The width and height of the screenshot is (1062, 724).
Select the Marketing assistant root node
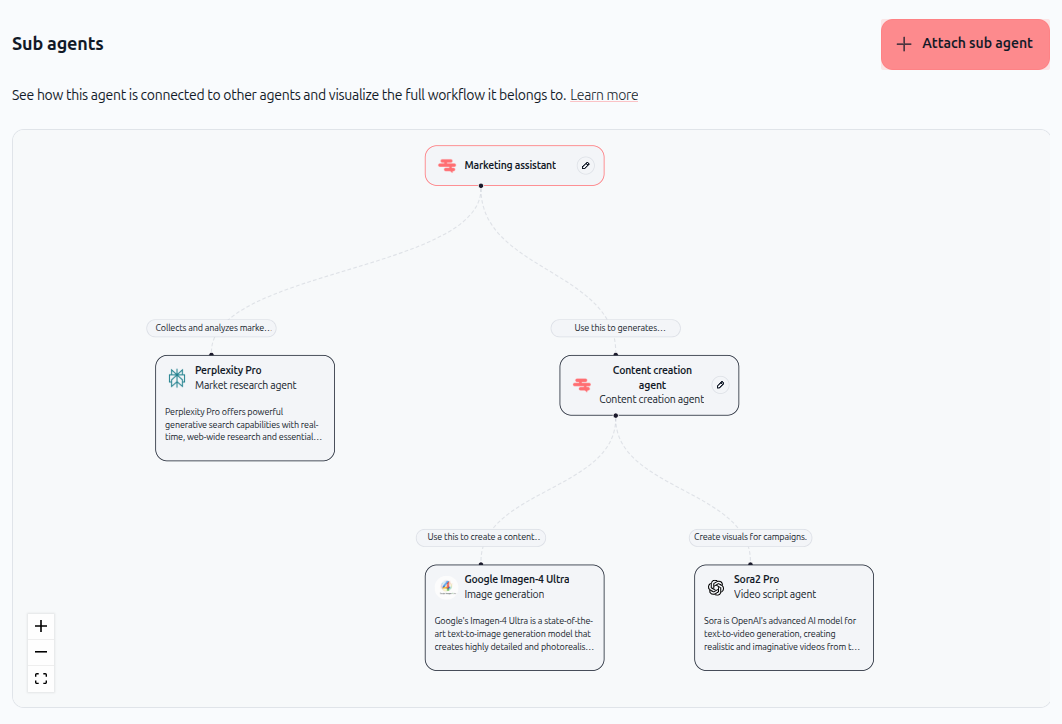pyautogui.click(x=515, y=165)
